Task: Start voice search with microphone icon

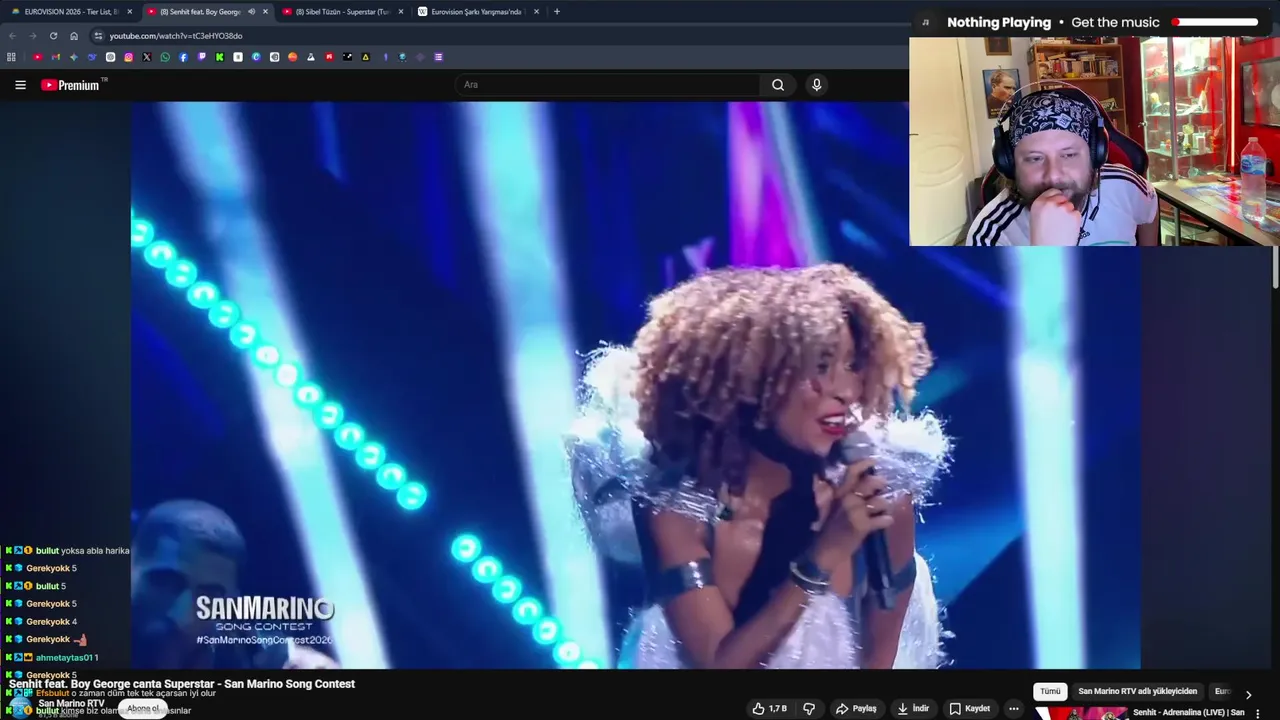Action: [x=816, y=85]
